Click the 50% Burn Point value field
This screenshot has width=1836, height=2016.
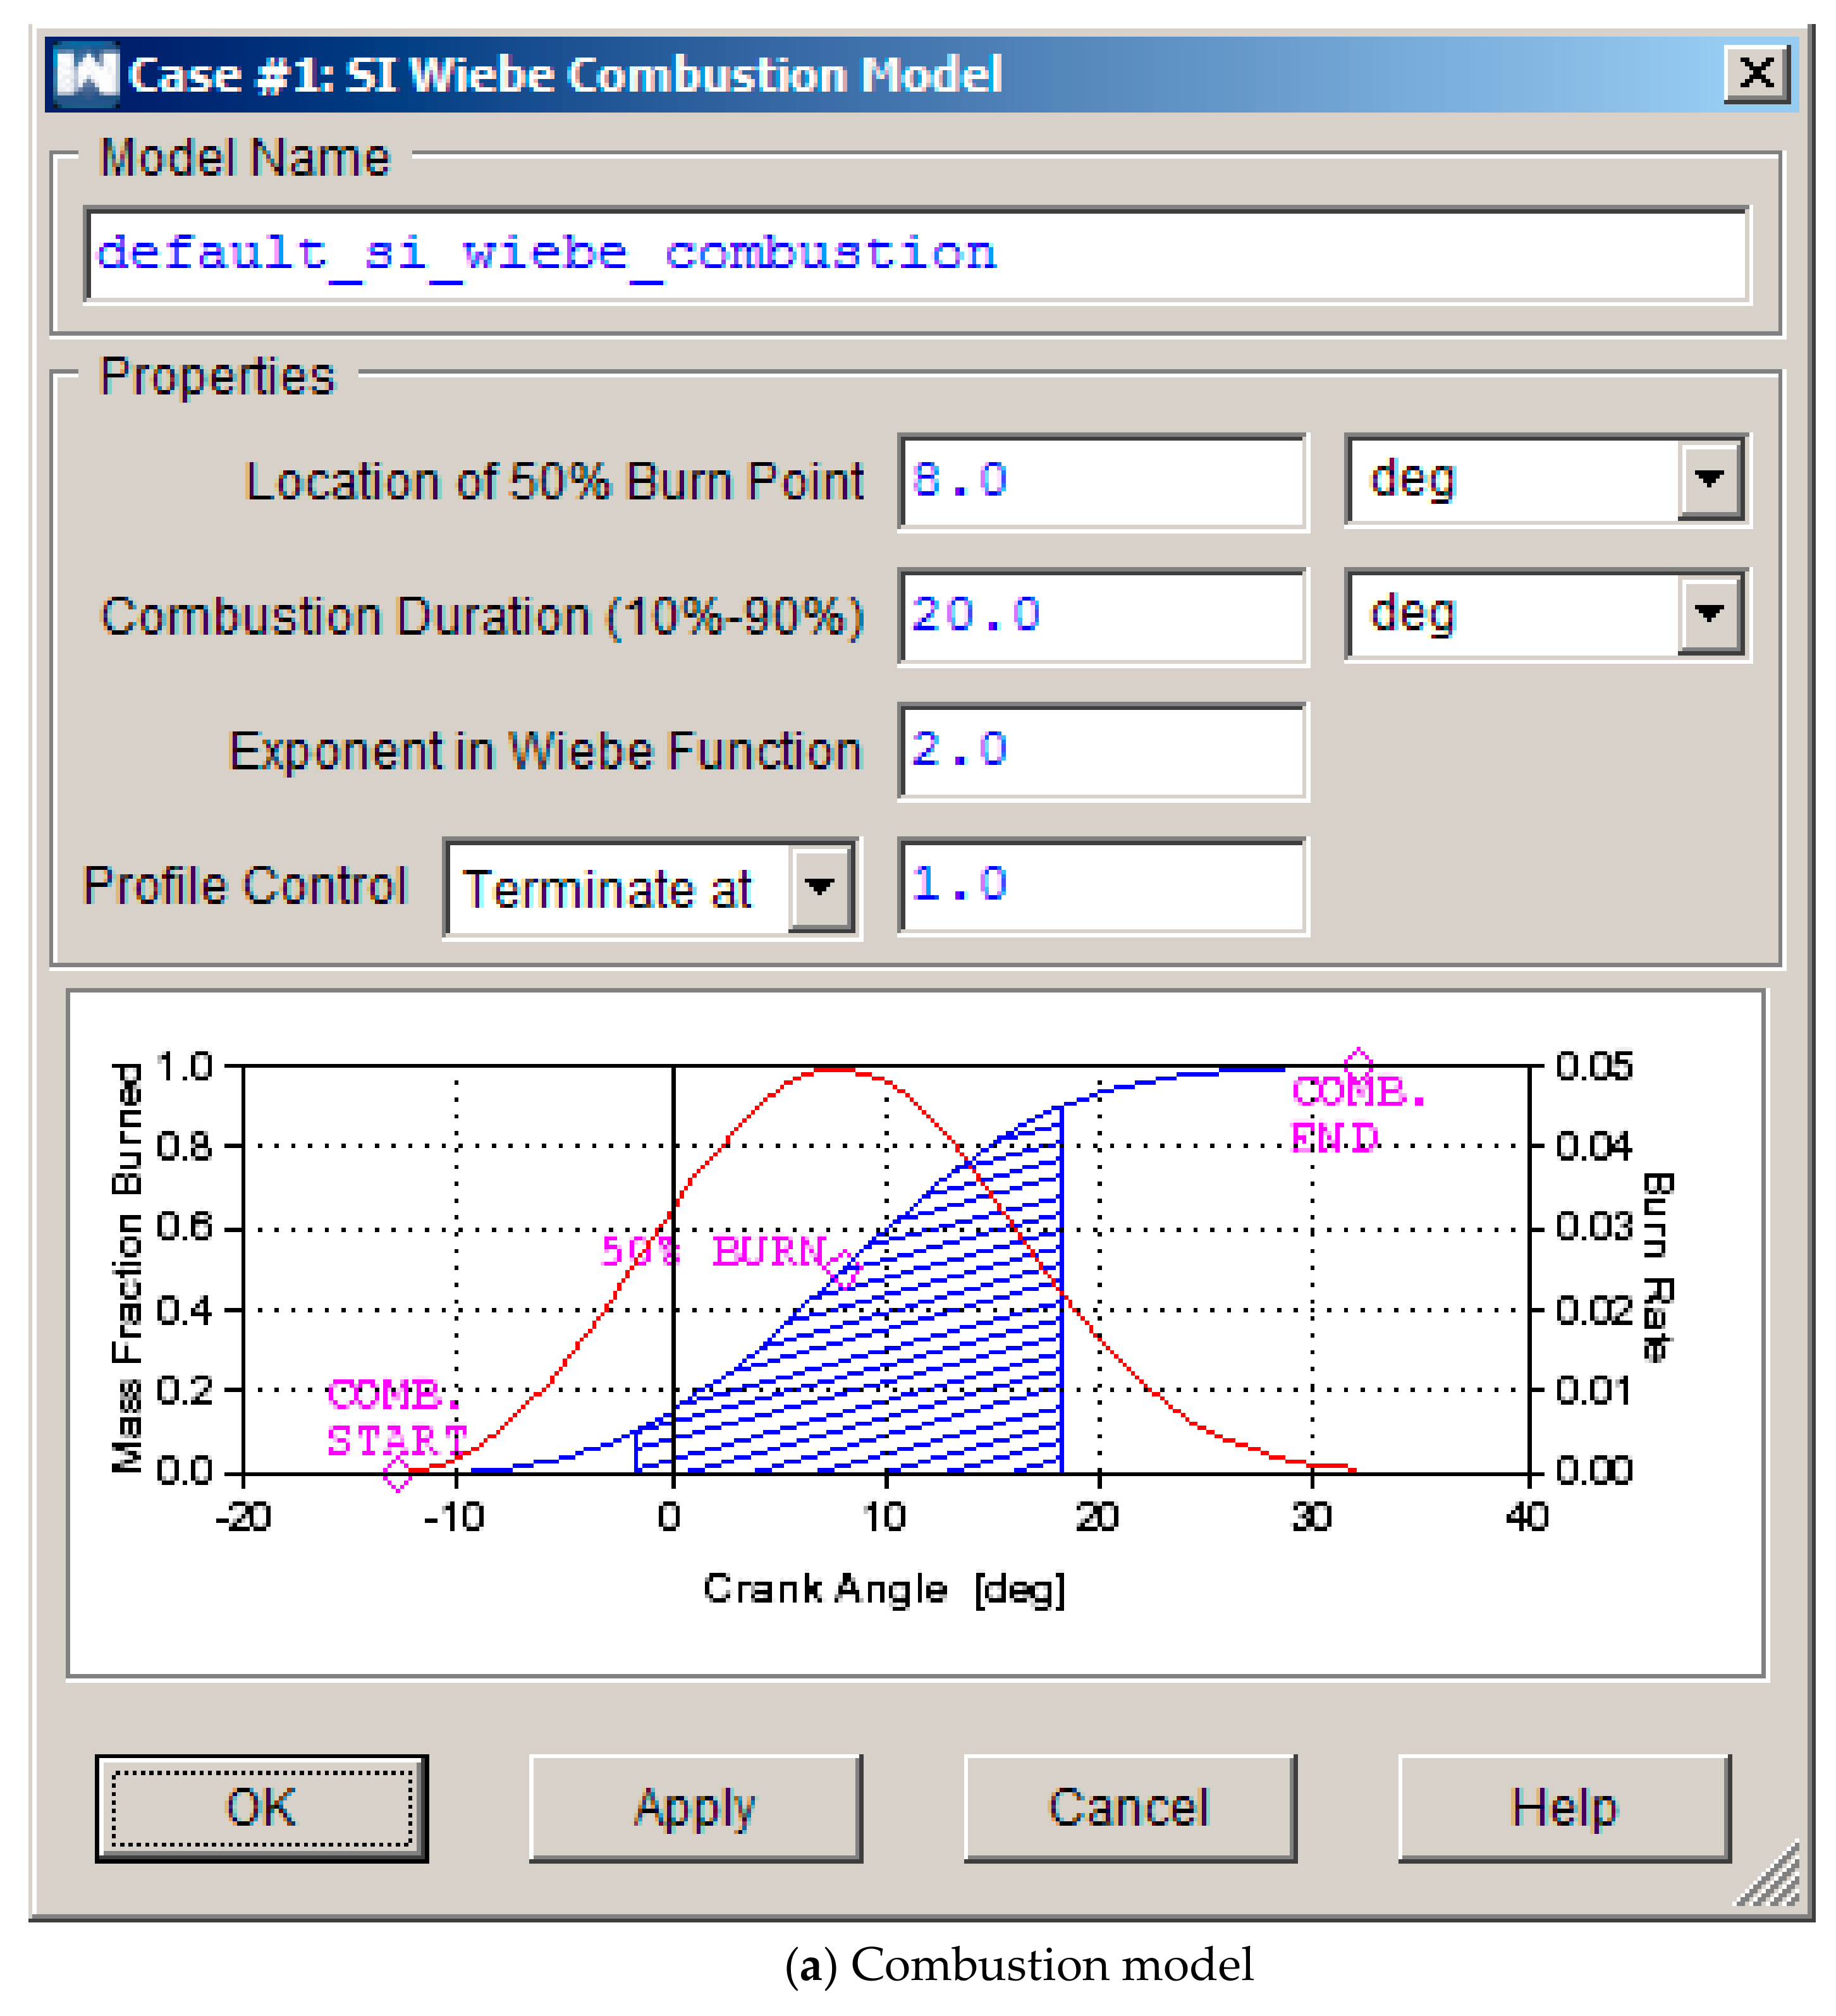(x=1102, y=481)
